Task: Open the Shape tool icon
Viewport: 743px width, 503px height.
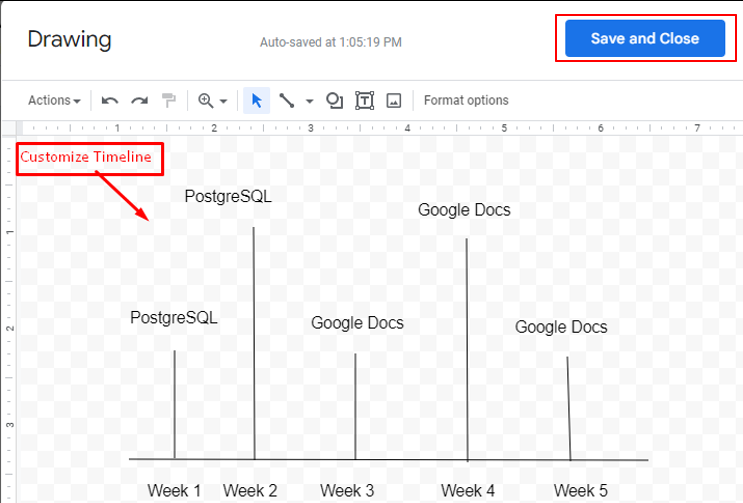Action: pos(335,100)
